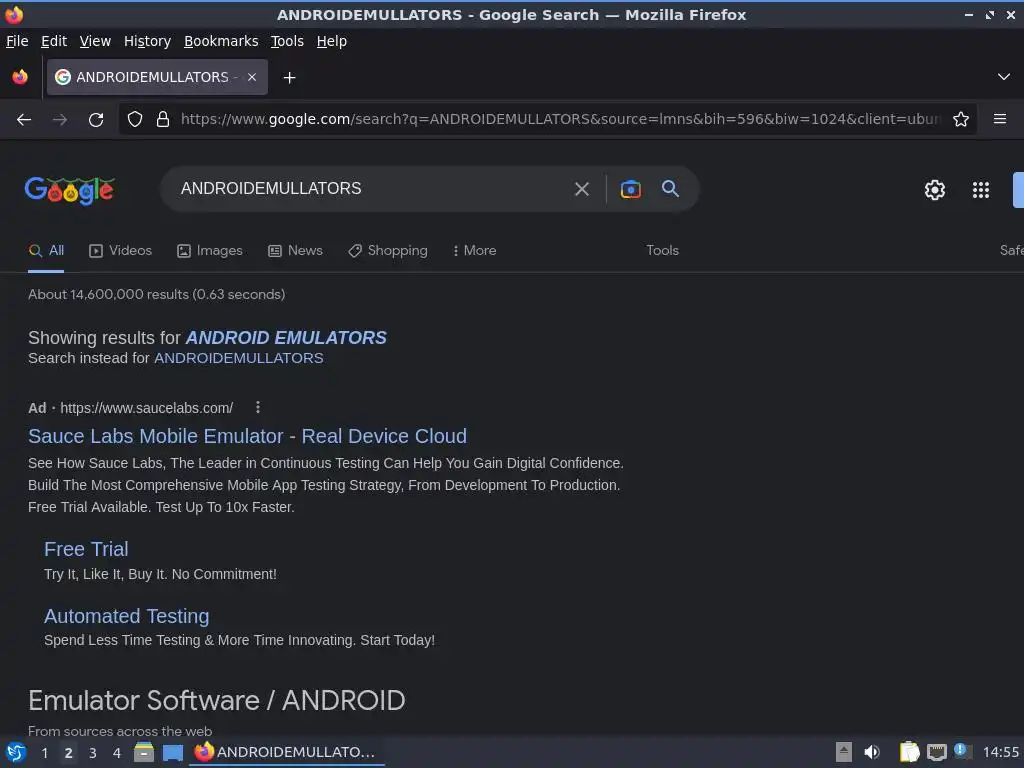1024x768 pixels.
Task: Switch to workspace 4
Action: [117, 753]
